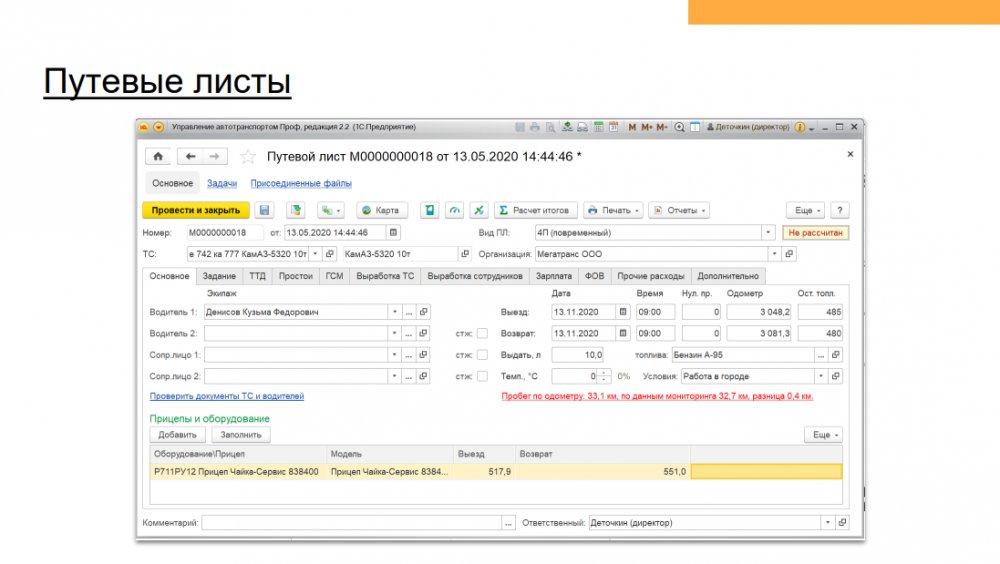Click the back arrow navigation button
This screenshot has width=1000, height=564.
point(190,157)
